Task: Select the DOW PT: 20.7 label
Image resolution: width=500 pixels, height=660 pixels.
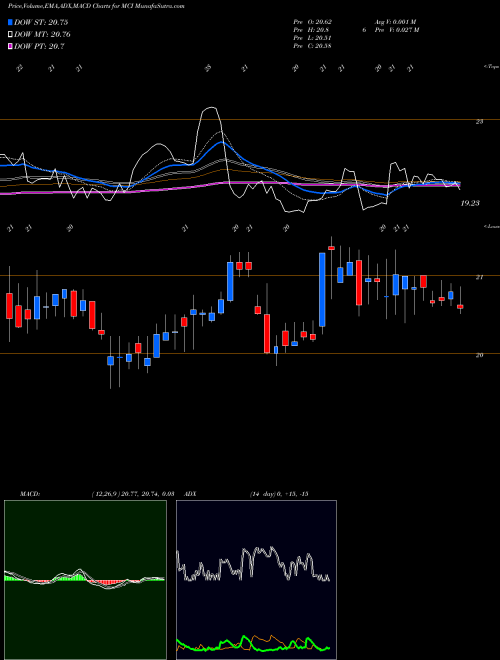Action: coord(39,46)
